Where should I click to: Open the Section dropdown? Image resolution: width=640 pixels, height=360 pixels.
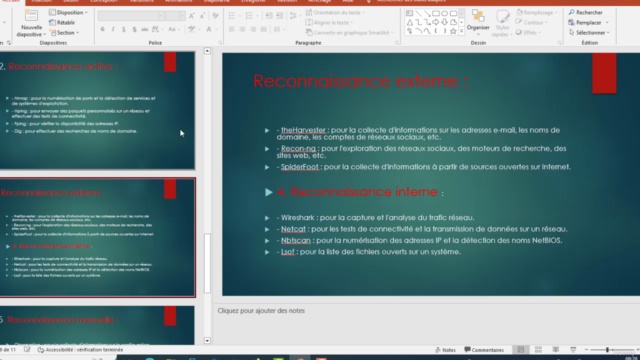[64, 33]
